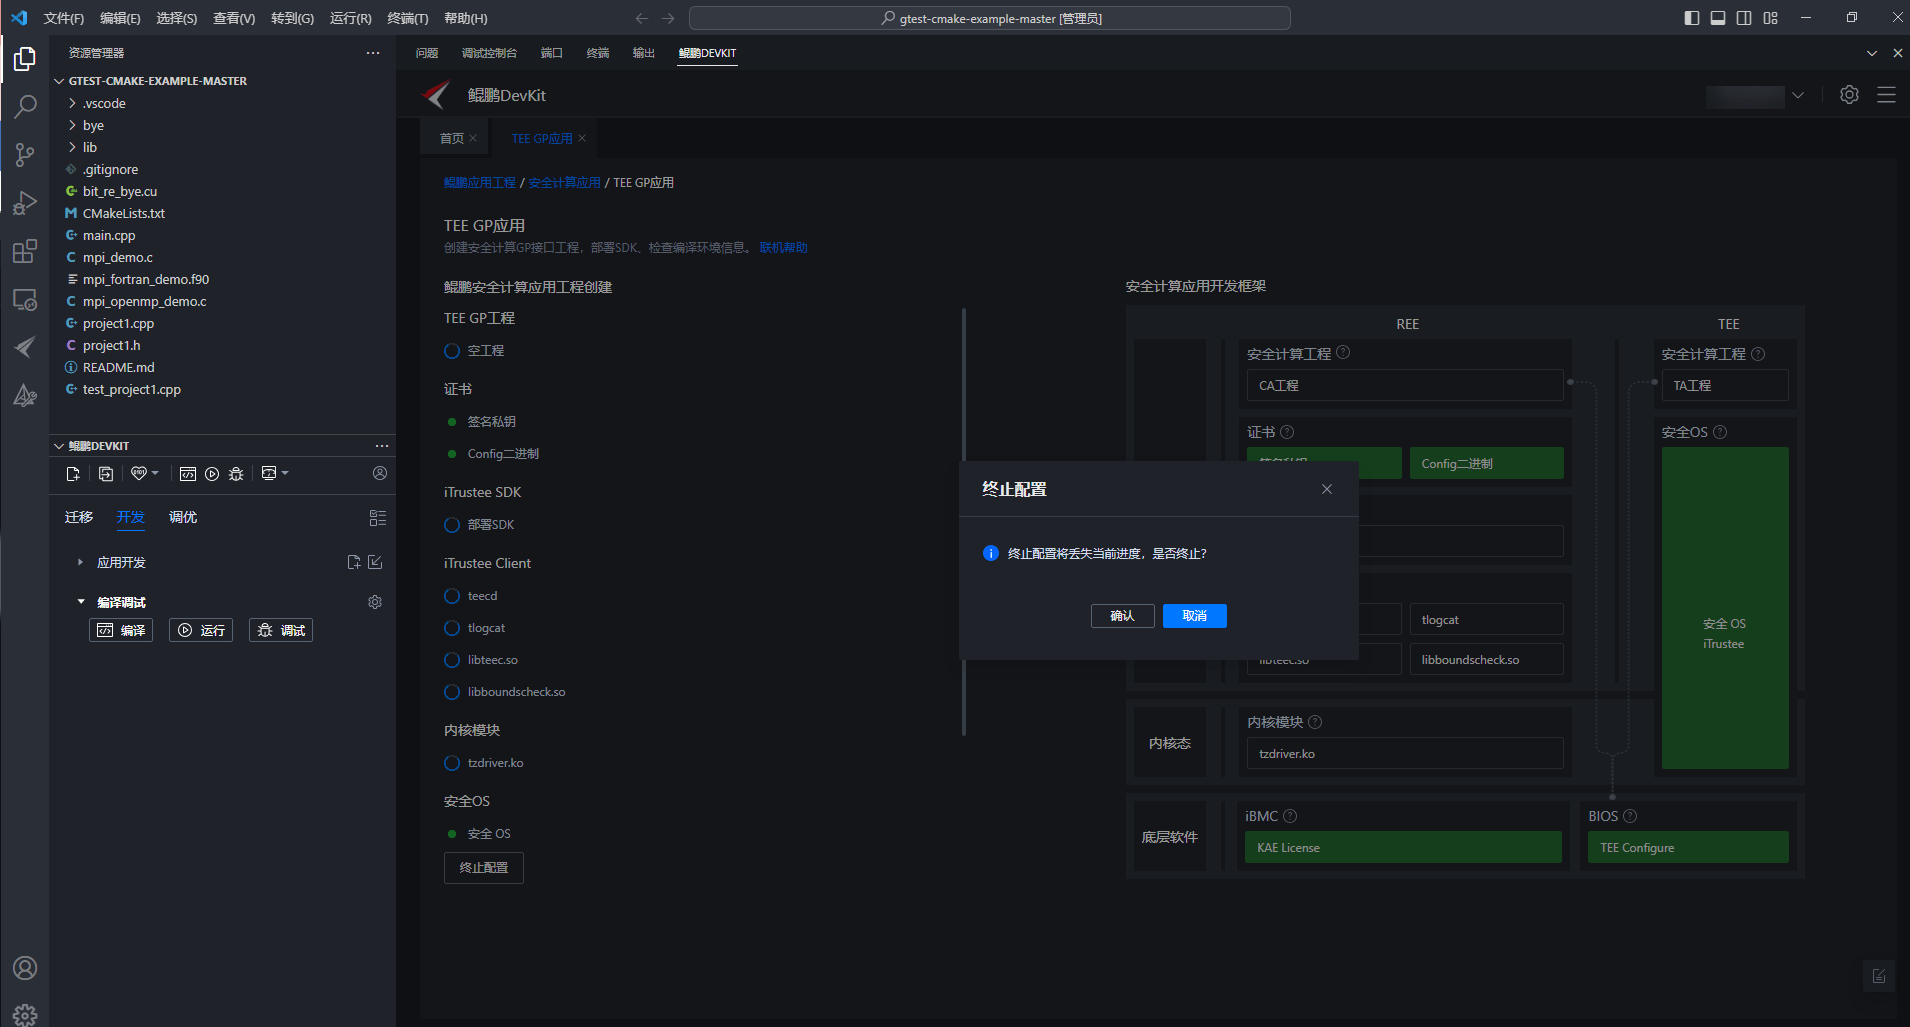
Task: Click import icon in 应用开发 row
Action: click(x=376, y=562)
